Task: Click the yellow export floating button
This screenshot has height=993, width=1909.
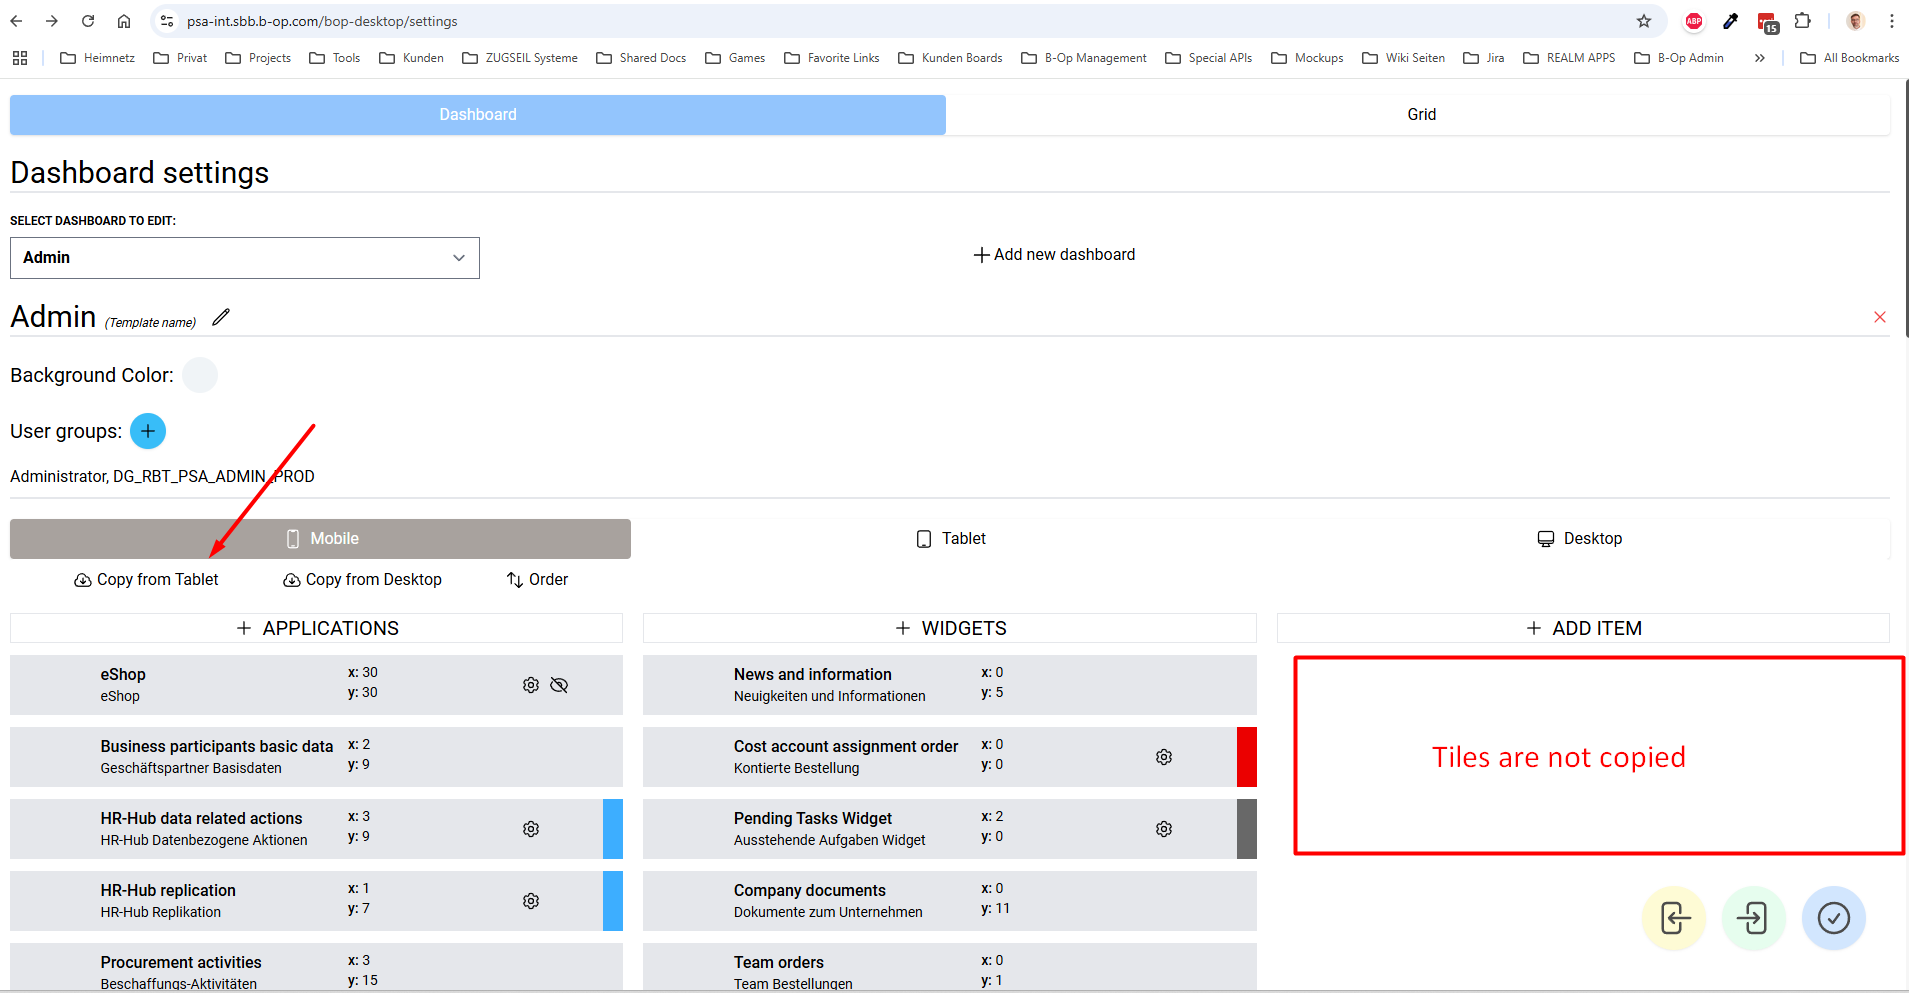Action: (x=1674, y=918)
